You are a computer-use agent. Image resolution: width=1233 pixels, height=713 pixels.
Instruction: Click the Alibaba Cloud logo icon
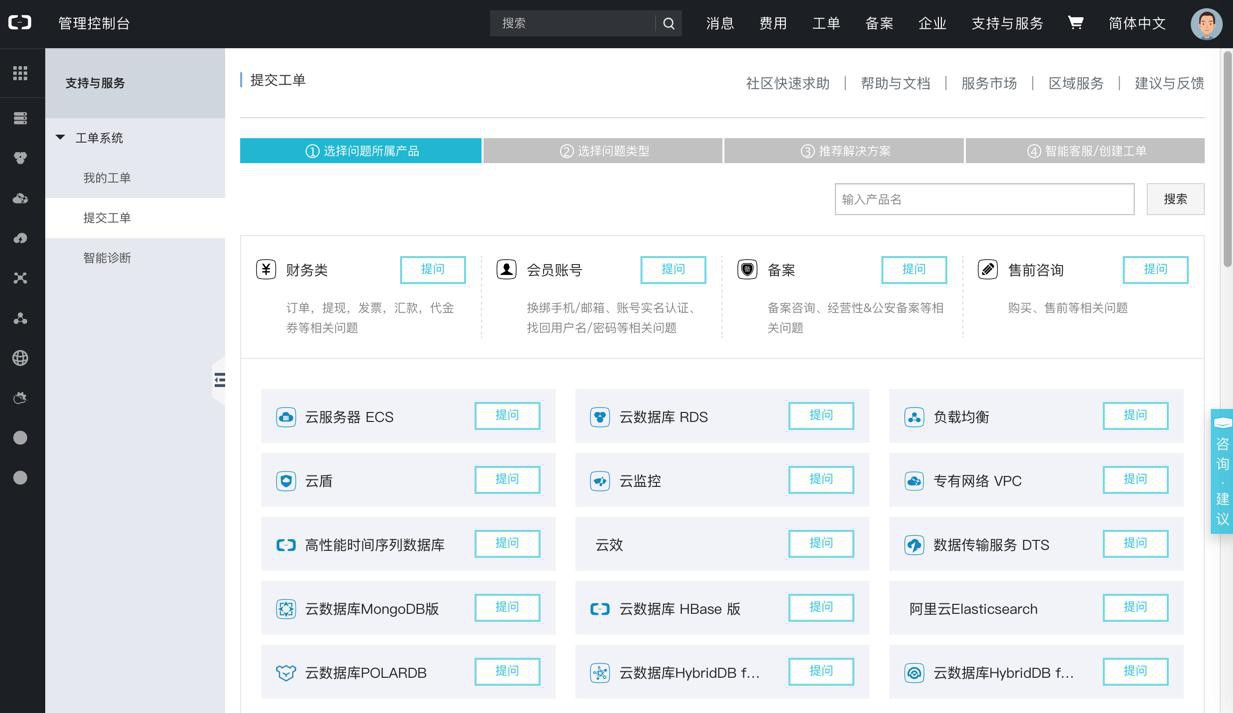(x=20, y=22)
